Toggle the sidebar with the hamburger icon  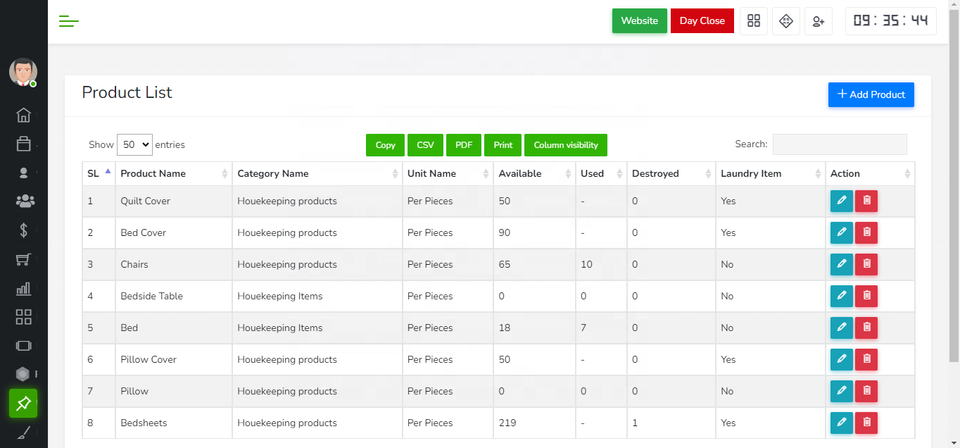(x=68, y=21)
